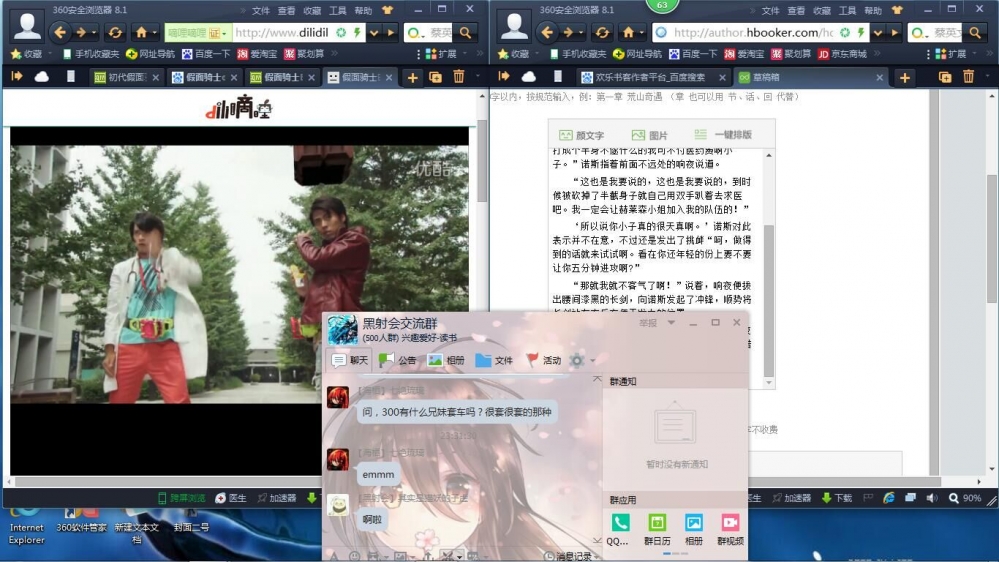Open the QQ group settings gear
The height and width of the screenshot is (562, 999).
click(x=577, y=361)
